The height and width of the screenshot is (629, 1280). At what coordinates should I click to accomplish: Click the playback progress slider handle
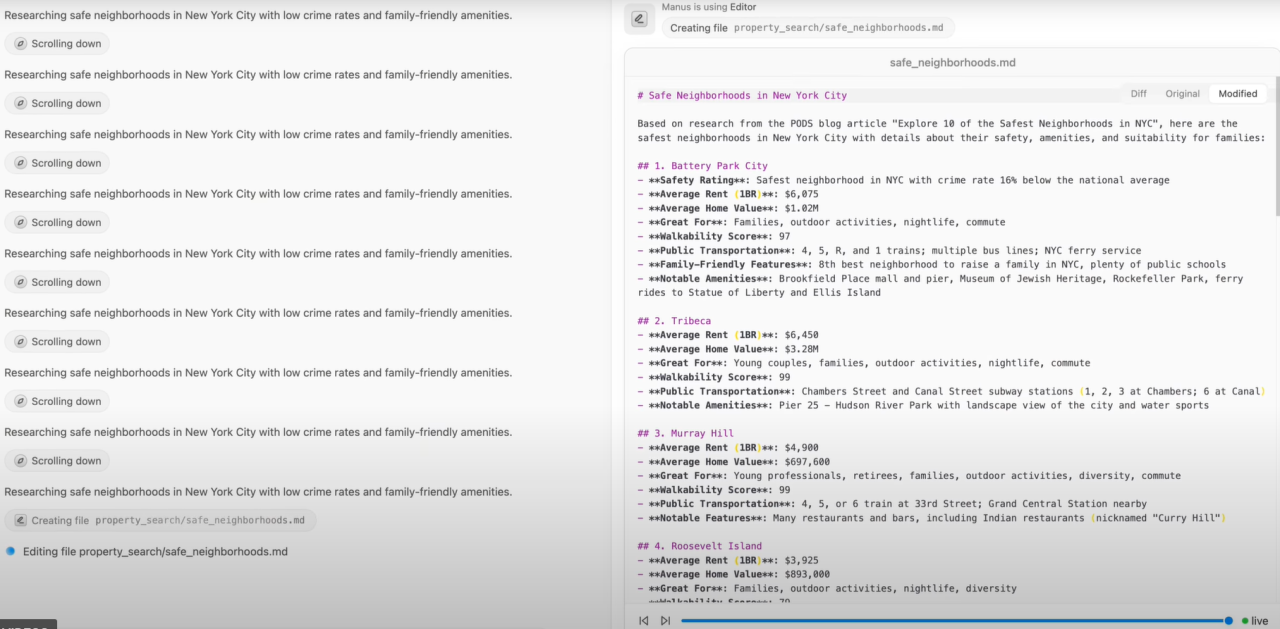coord(1228,621)
